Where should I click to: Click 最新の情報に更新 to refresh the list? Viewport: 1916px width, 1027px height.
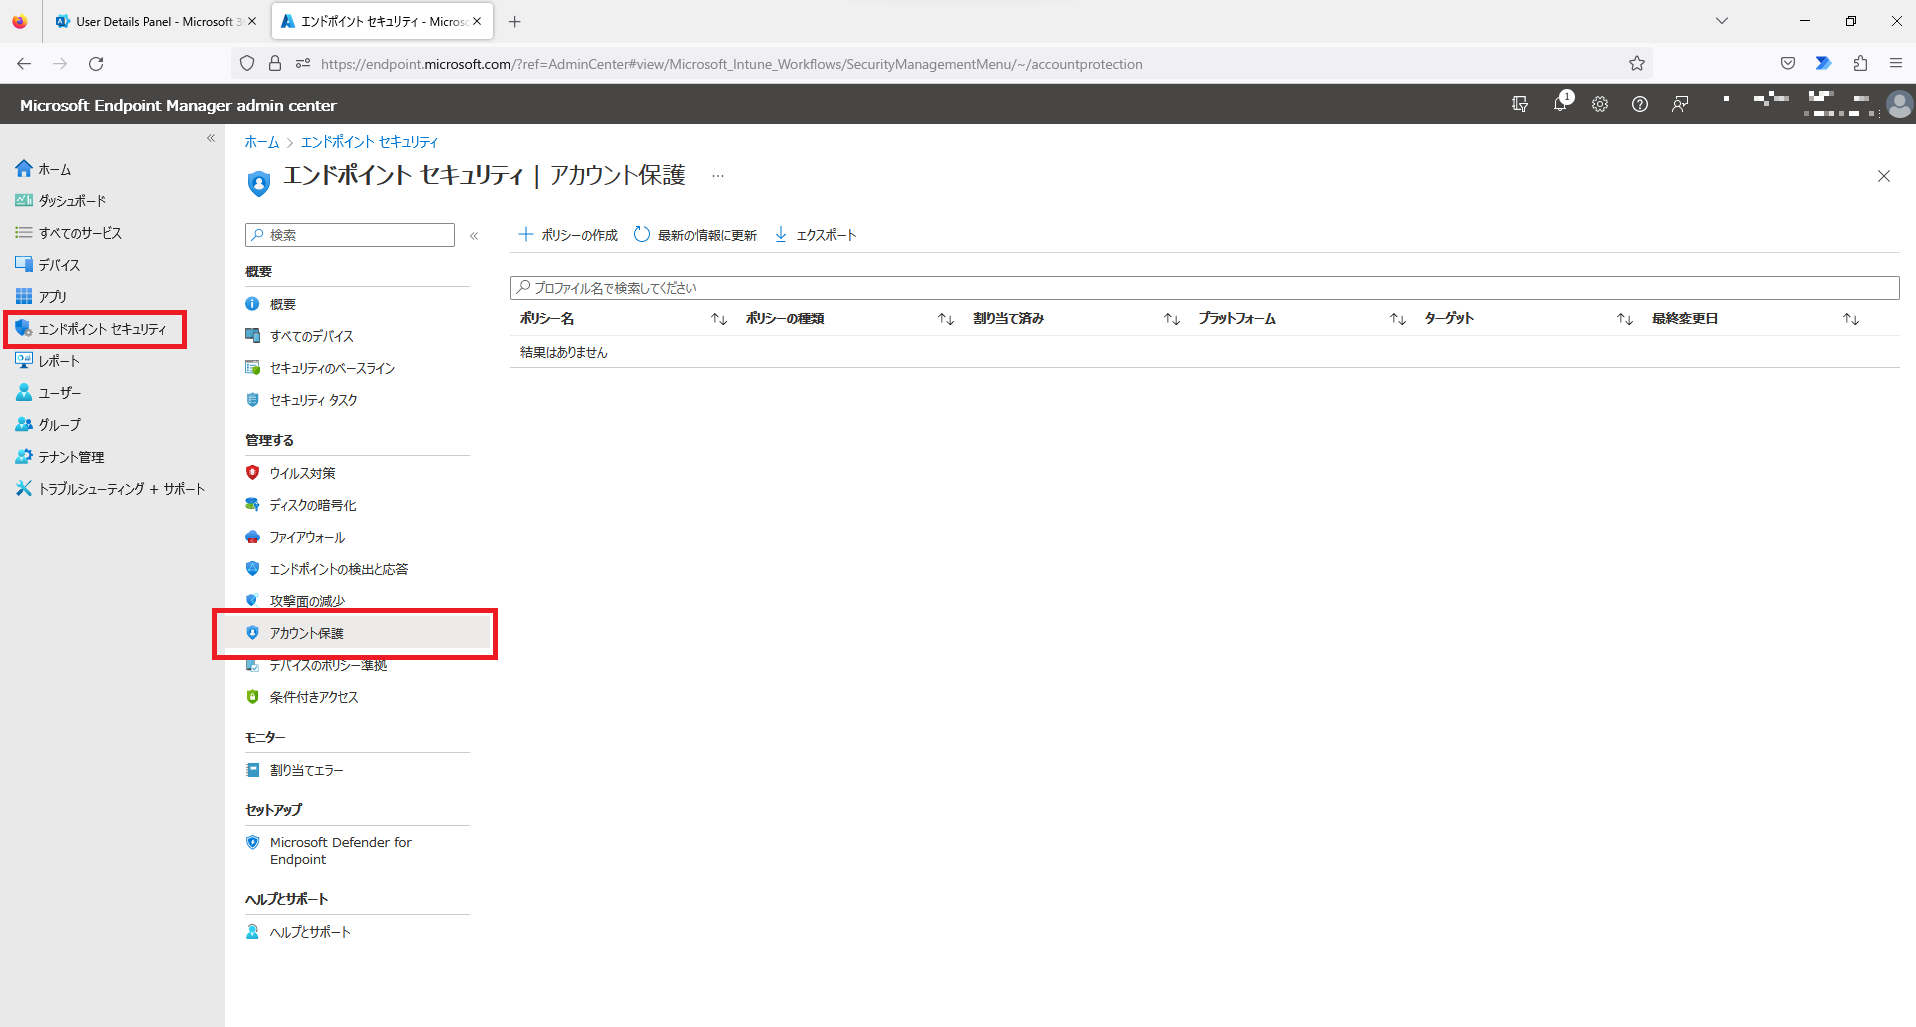[x=696, y=235]
